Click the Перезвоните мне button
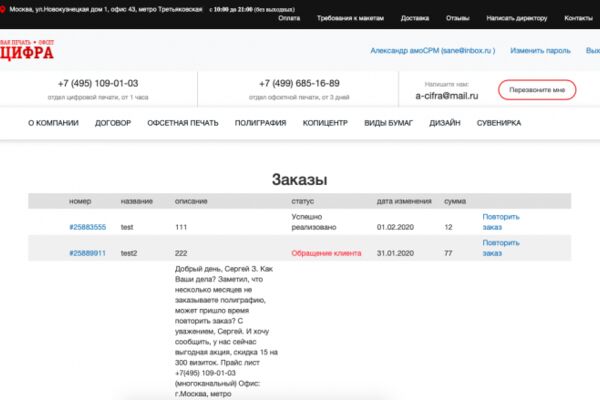Viewport: 600px width, 400px height. coord(537,90)
